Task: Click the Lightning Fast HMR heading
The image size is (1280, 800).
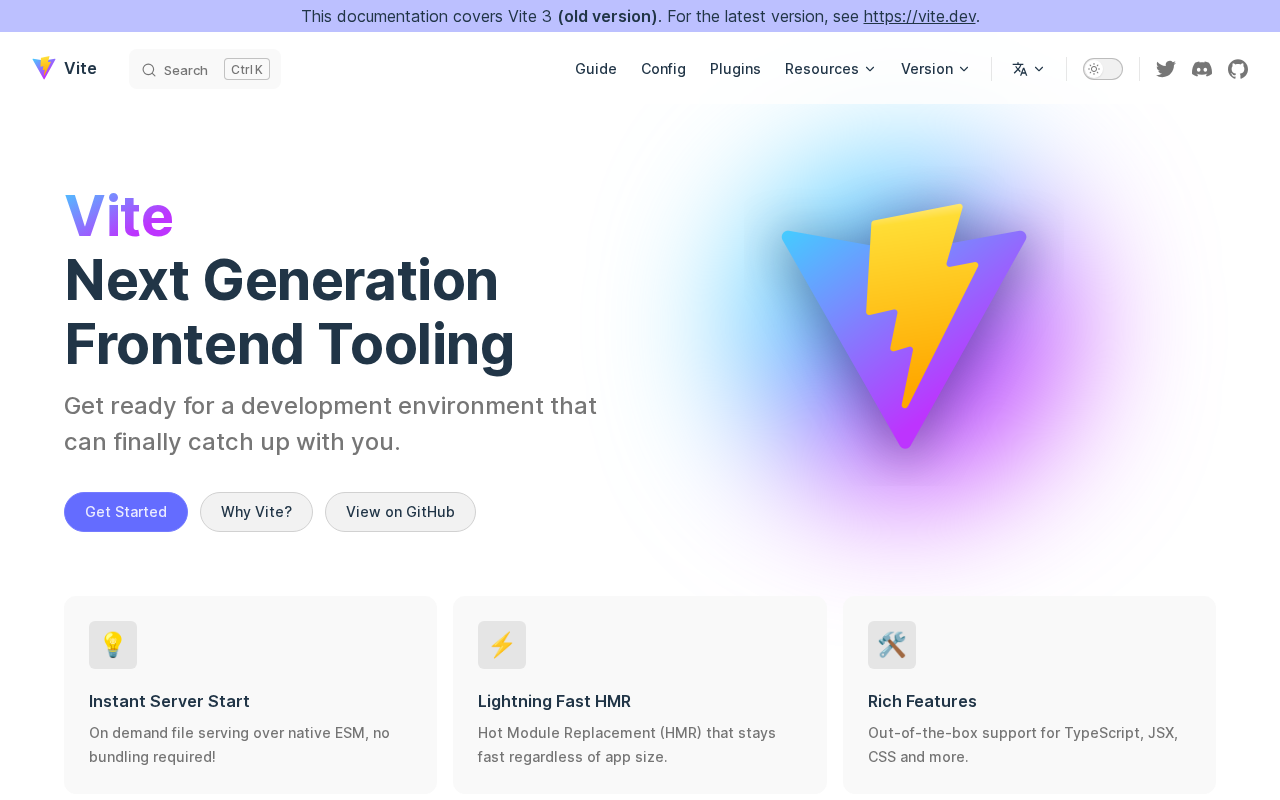Action: pyautogui.click(x=554, y=701)
